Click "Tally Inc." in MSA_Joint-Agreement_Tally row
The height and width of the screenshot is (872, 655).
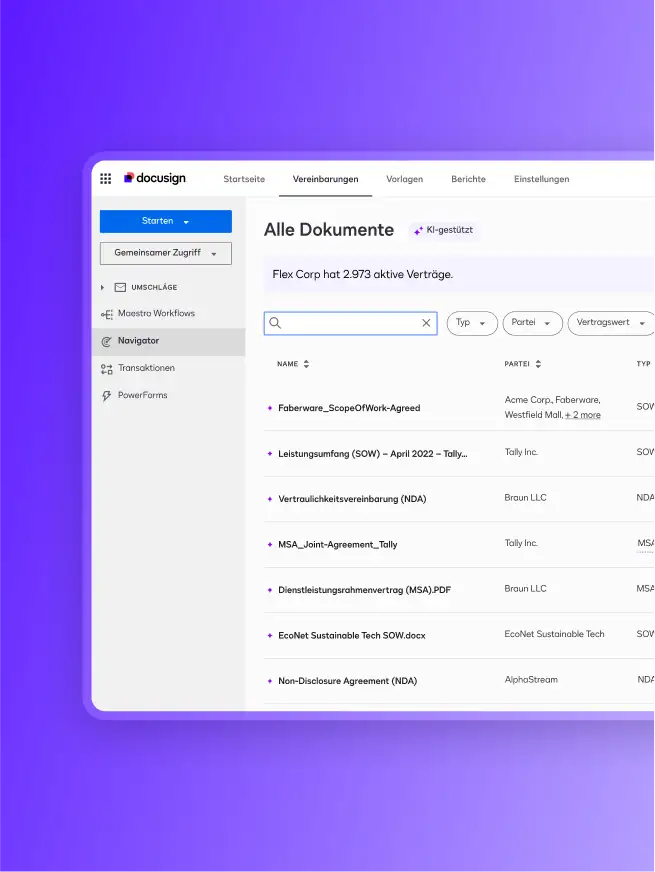tap(521, 543)
